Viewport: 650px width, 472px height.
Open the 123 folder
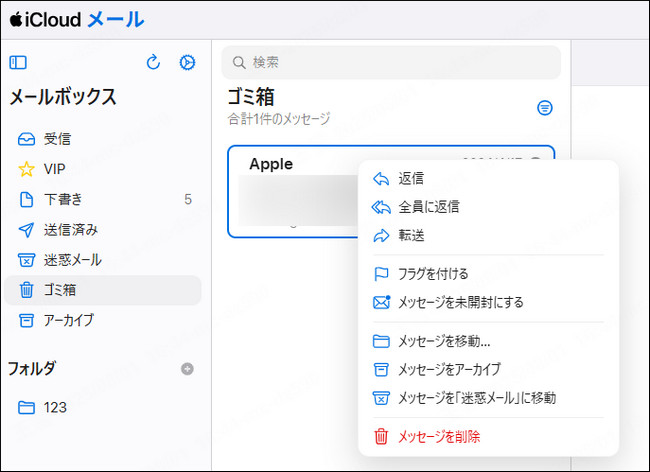[102, 407]
